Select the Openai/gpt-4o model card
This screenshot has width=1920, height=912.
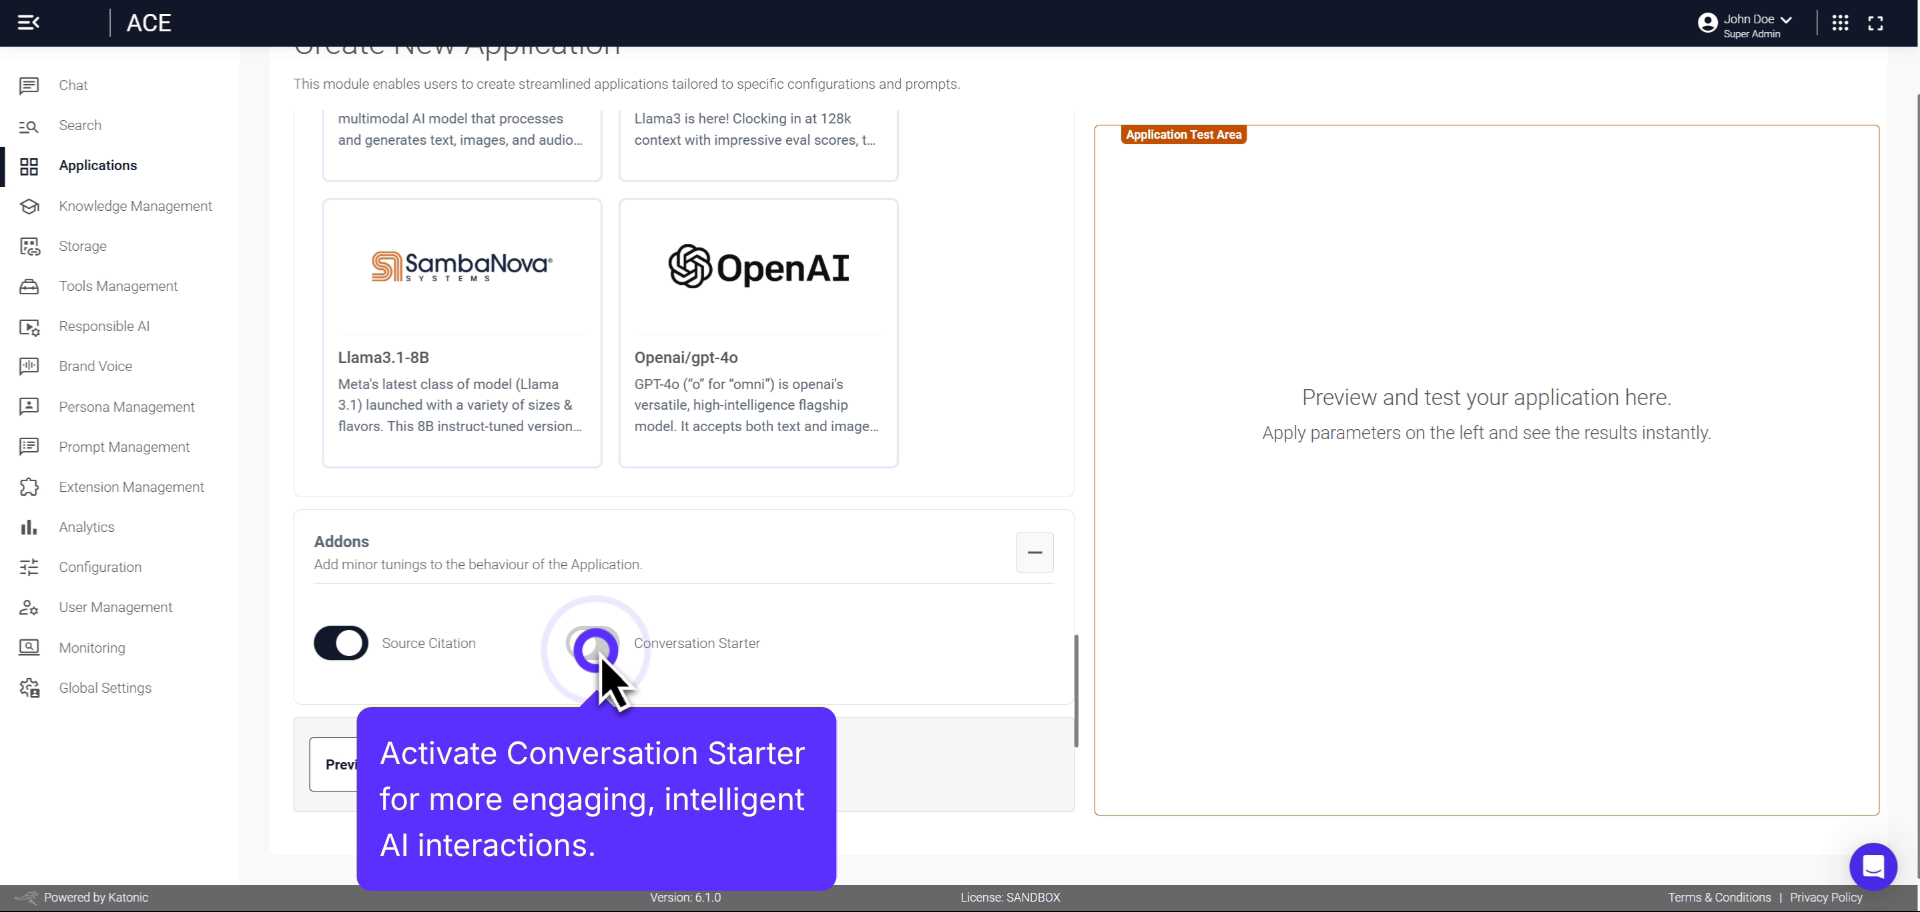click(757, 333)
